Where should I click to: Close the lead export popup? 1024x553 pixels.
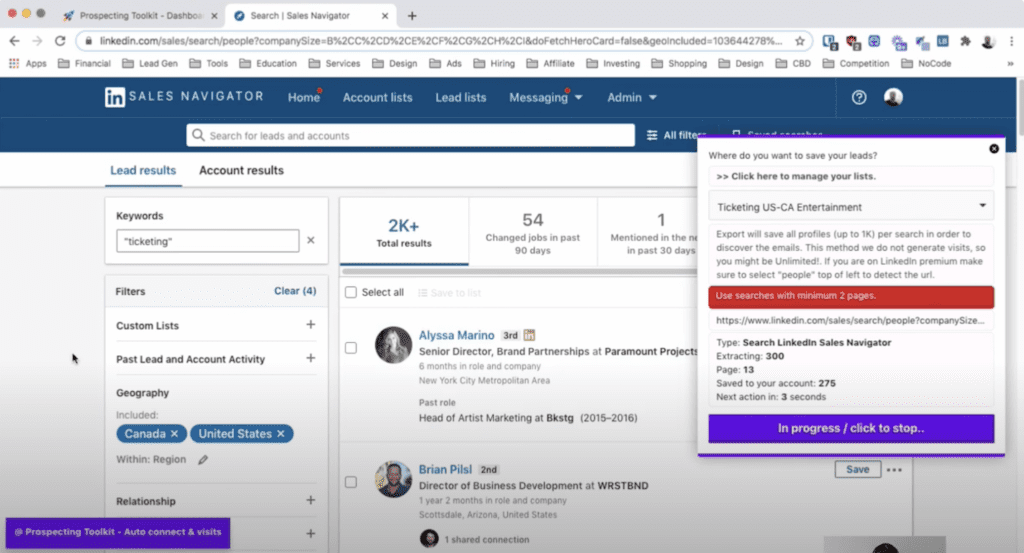click(994, 149)
